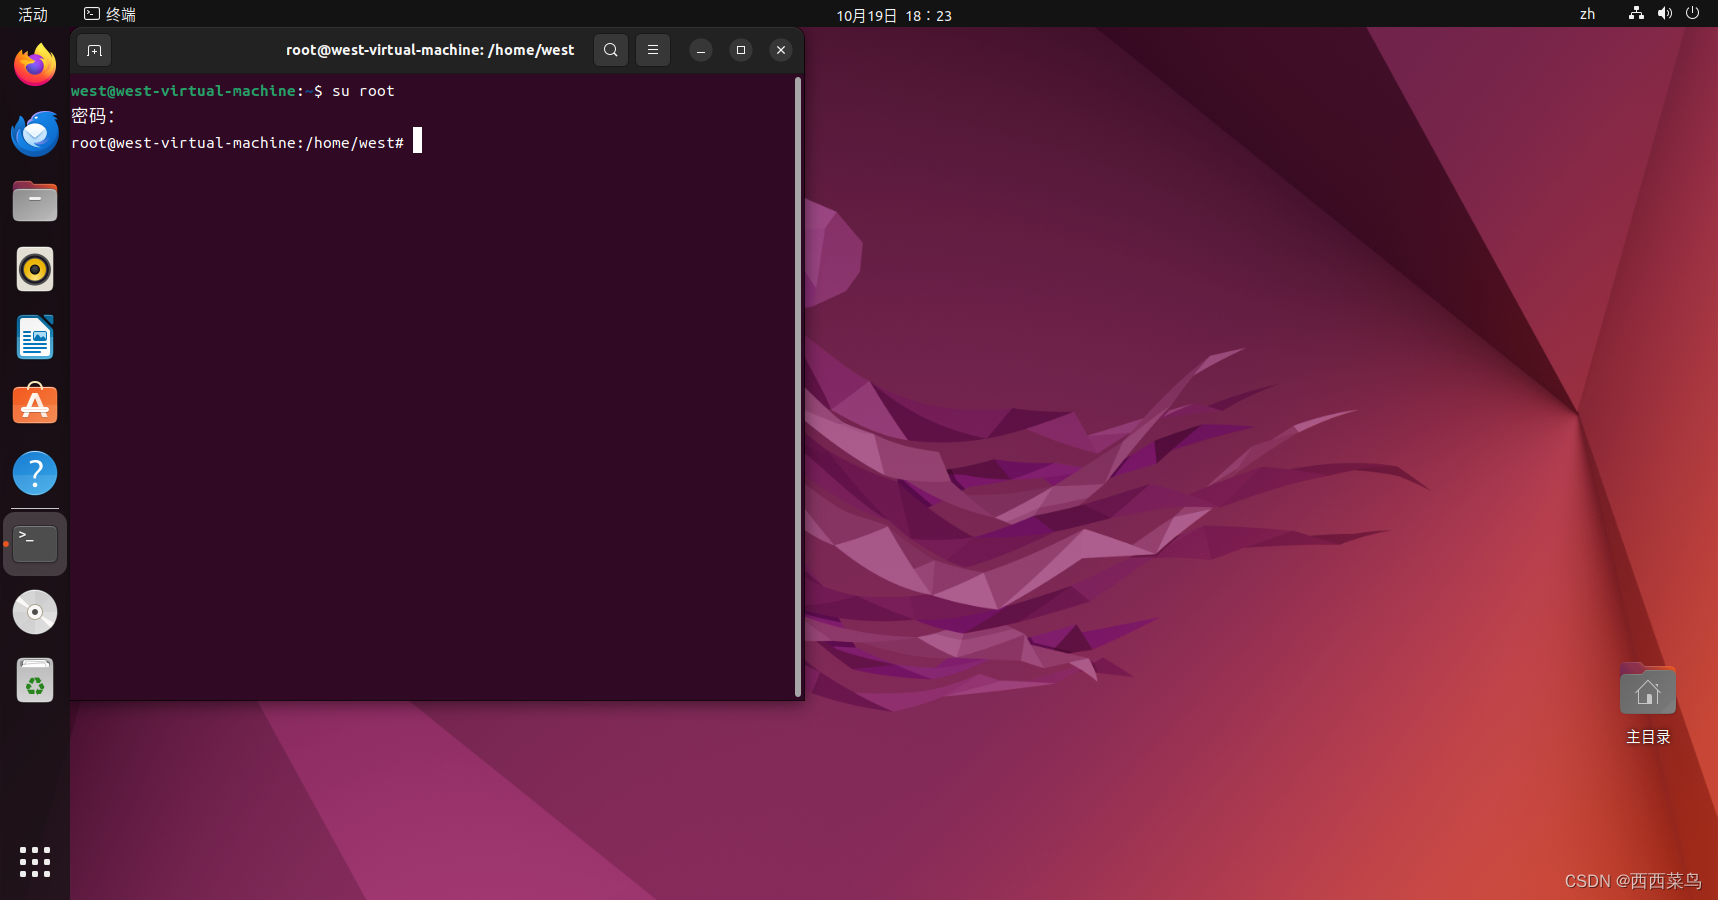Open the 终端 app menu in top bar
This screenshot has height=900, width=1718.
pos(110,14)
